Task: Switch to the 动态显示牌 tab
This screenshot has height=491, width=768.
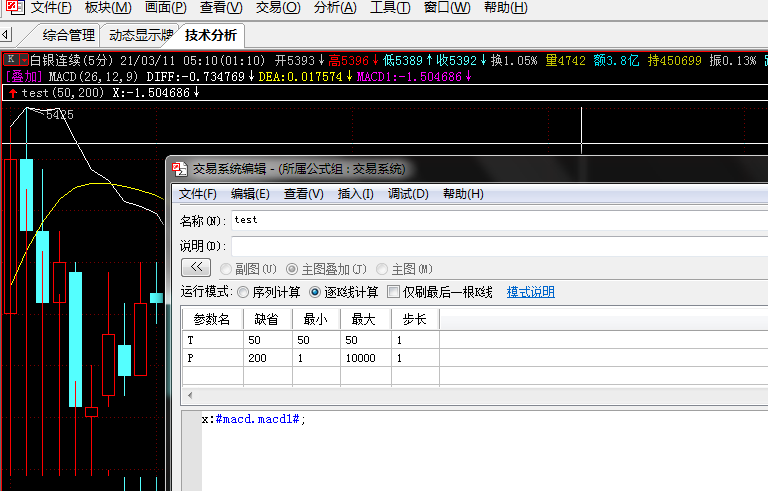Action: click(x=141, y=35)
